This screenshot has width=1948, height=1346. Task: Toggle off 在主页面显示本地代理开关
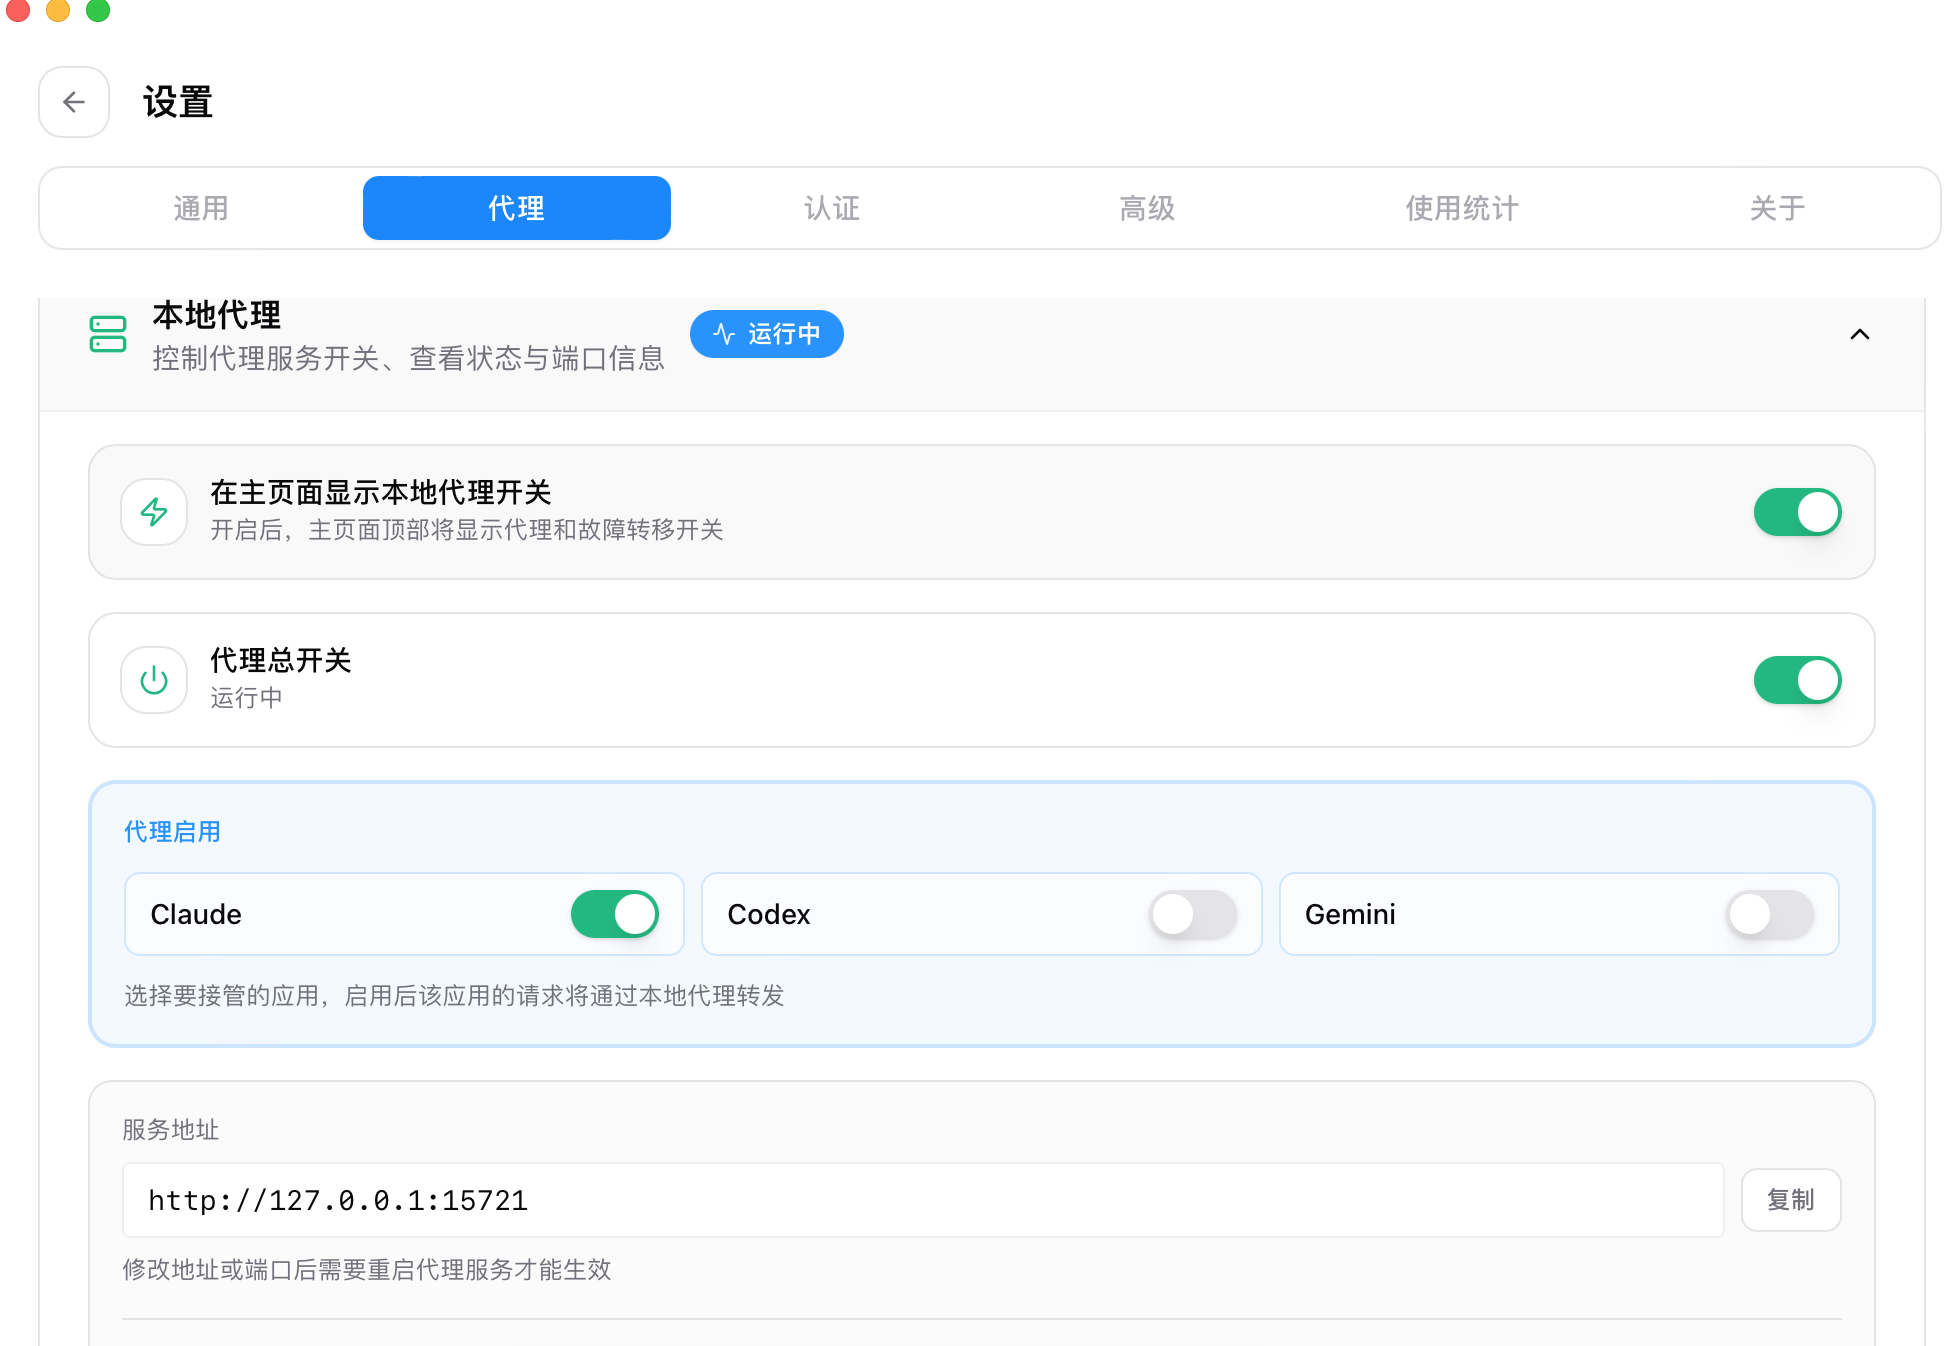[x=1797, y=511]
